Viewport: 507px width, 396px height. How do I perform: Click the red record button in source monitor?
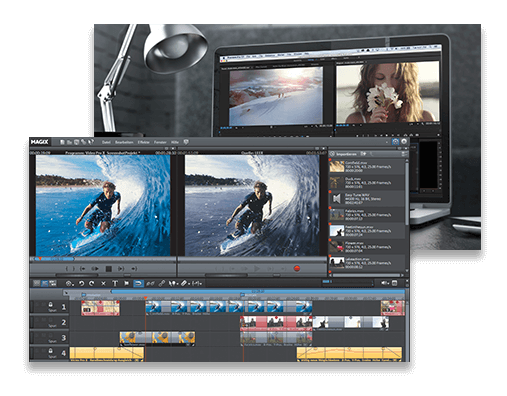click(297, 268)
